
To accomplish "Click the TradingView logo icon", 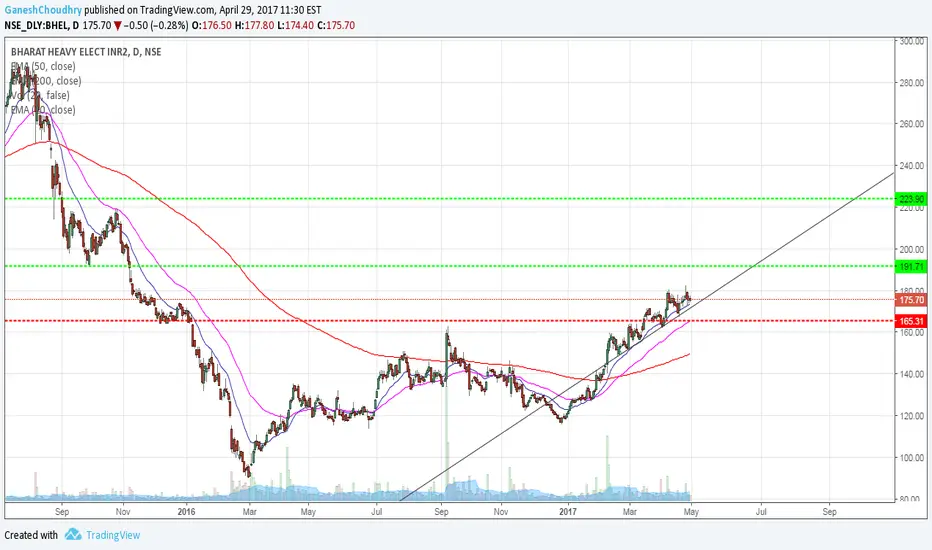I will pos(73,535).
